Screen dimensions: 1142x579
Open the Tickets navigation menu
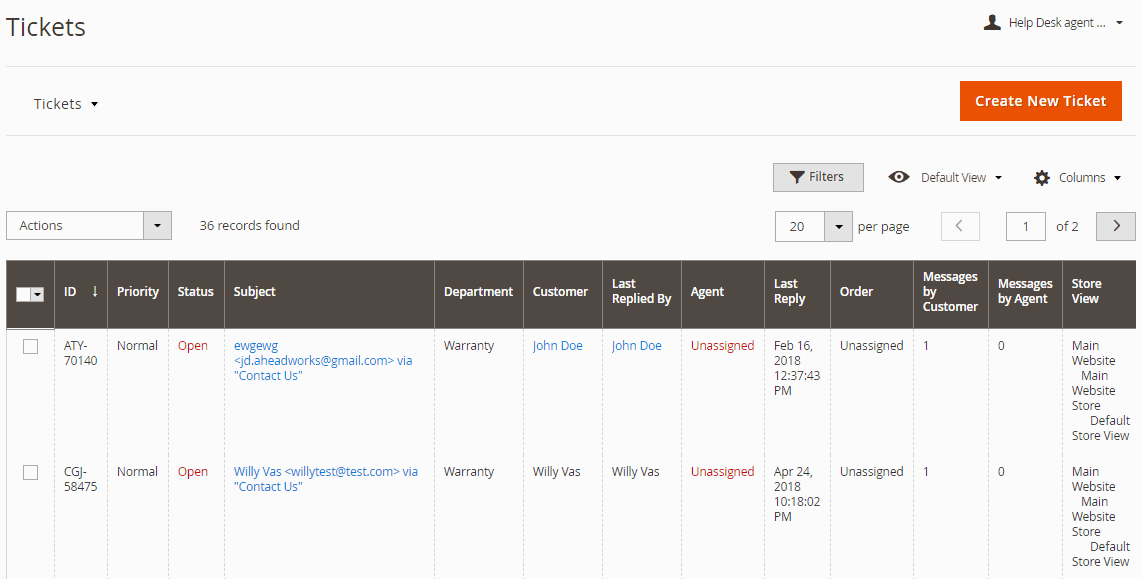(66, 104)
